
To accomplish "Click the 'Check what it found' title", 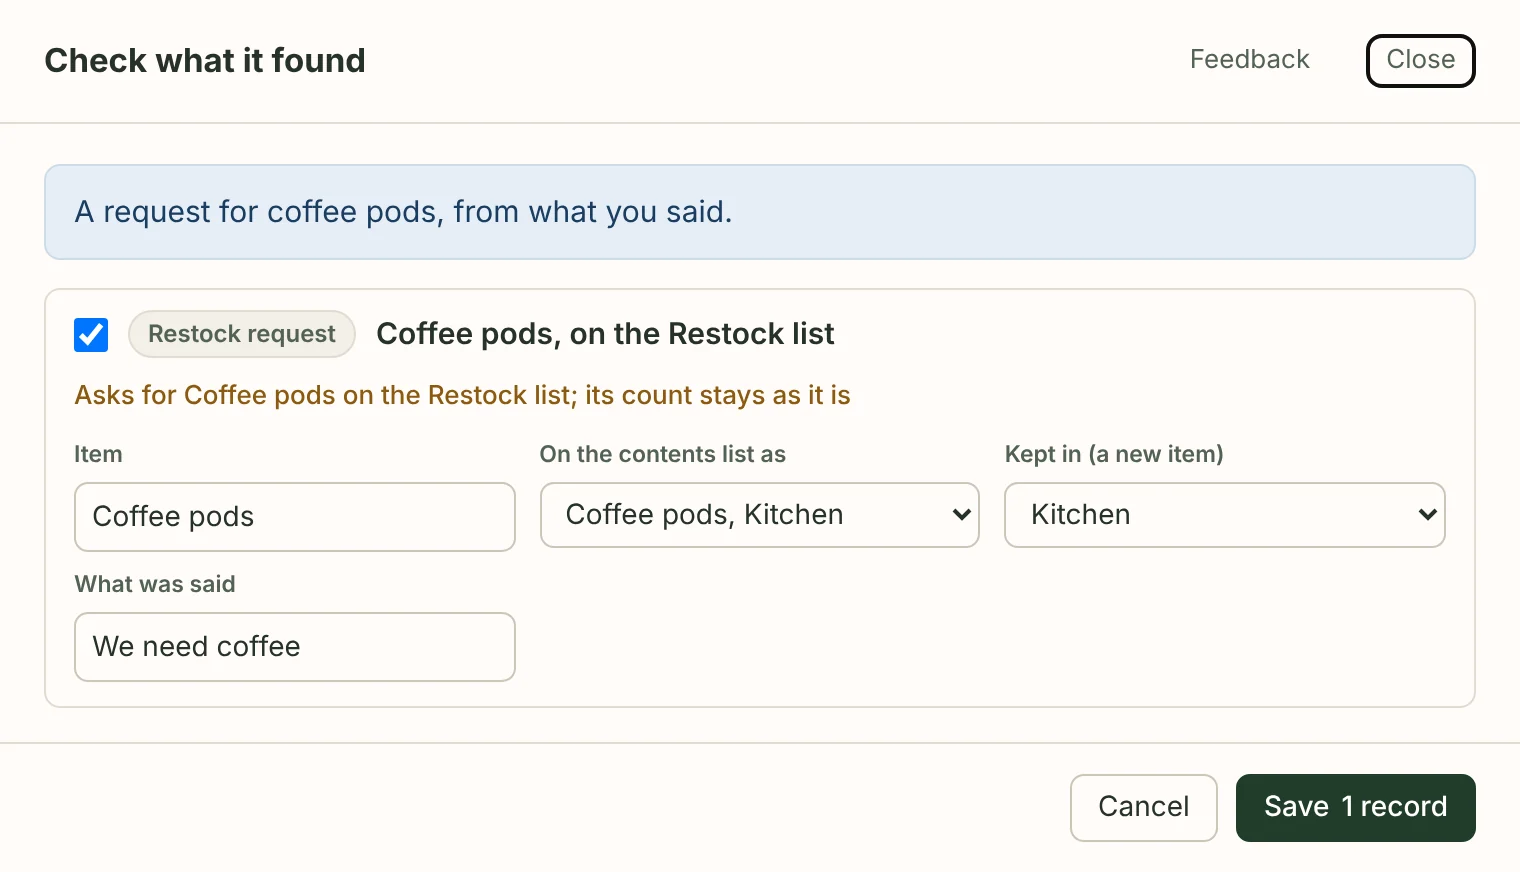I will click(x=205, y=61).
